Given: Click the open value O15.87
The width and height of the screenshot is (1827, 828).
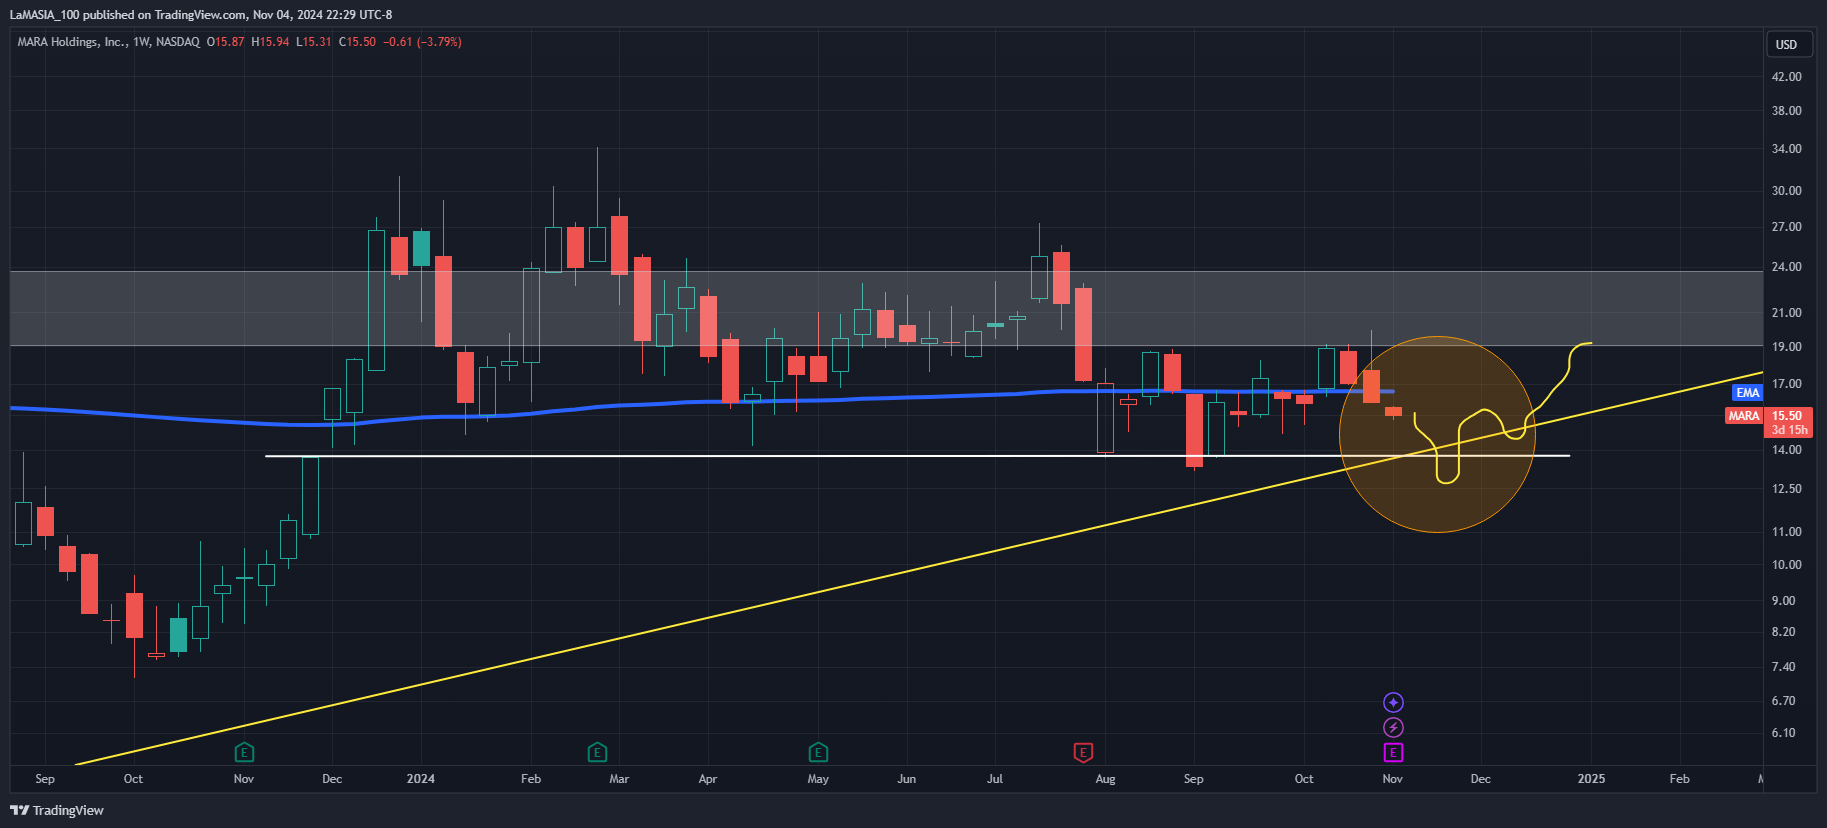Looking at the screenshot, I should [x=225, y=42].
